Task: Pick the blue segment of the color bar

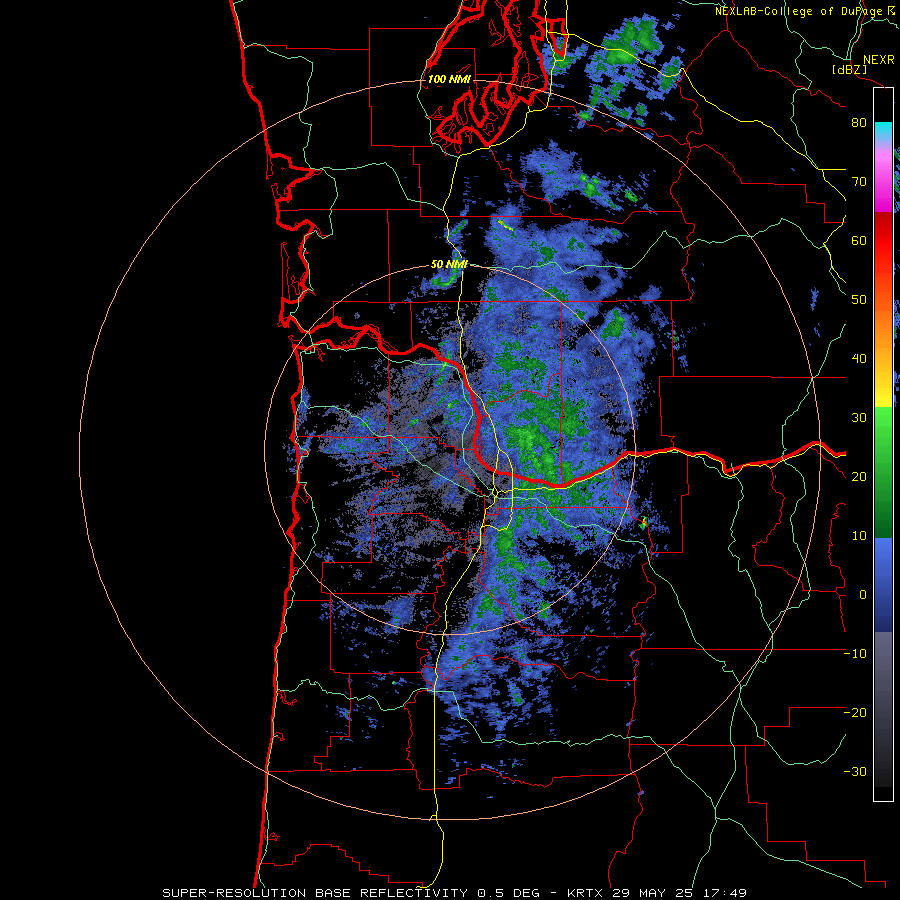Action: tap(883, 585)
